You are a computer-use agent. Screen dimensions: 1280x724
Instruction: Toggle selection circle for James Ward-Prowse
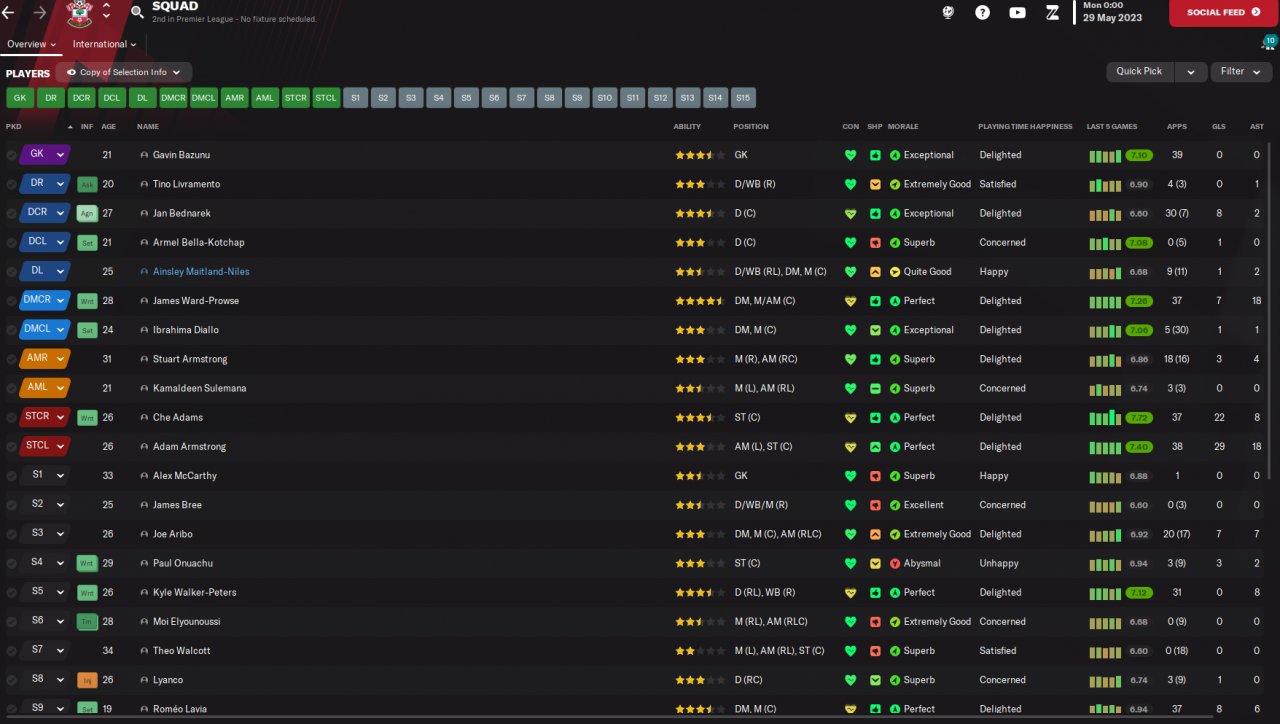(11, 301)
